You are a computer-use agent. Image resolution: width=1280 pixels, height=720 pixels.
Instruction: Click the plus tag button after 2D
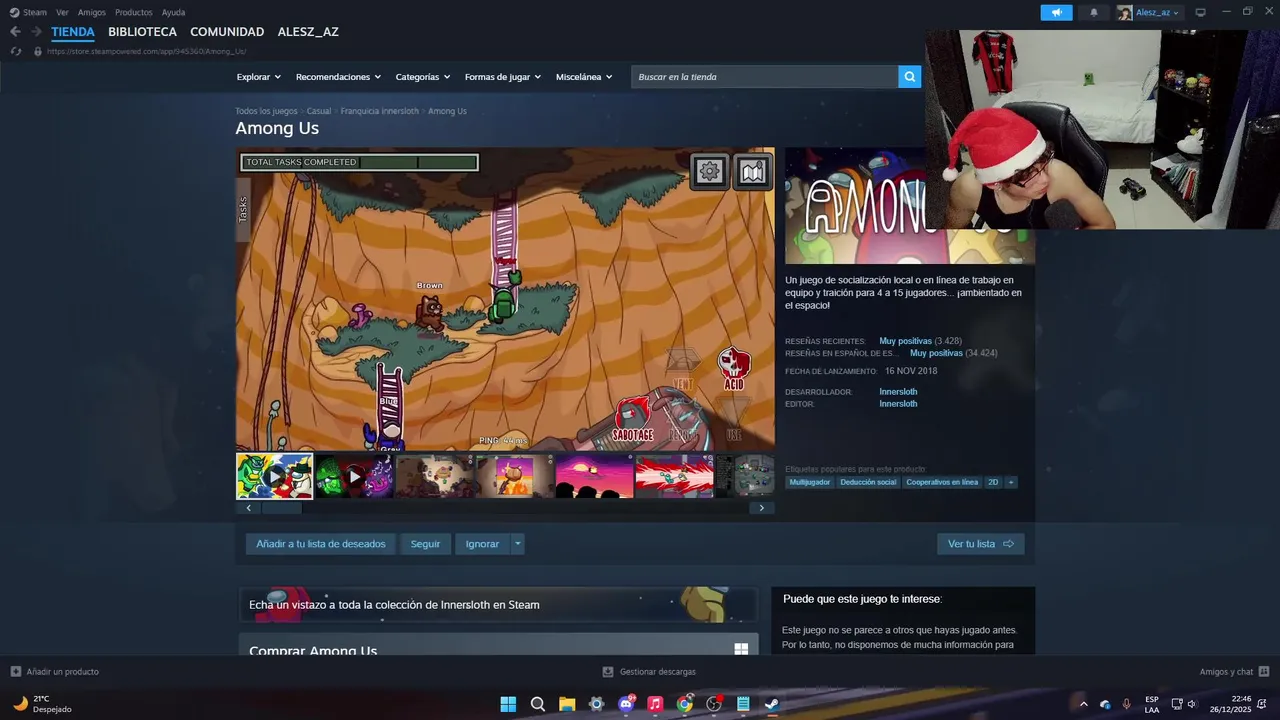coord(1011,482)
